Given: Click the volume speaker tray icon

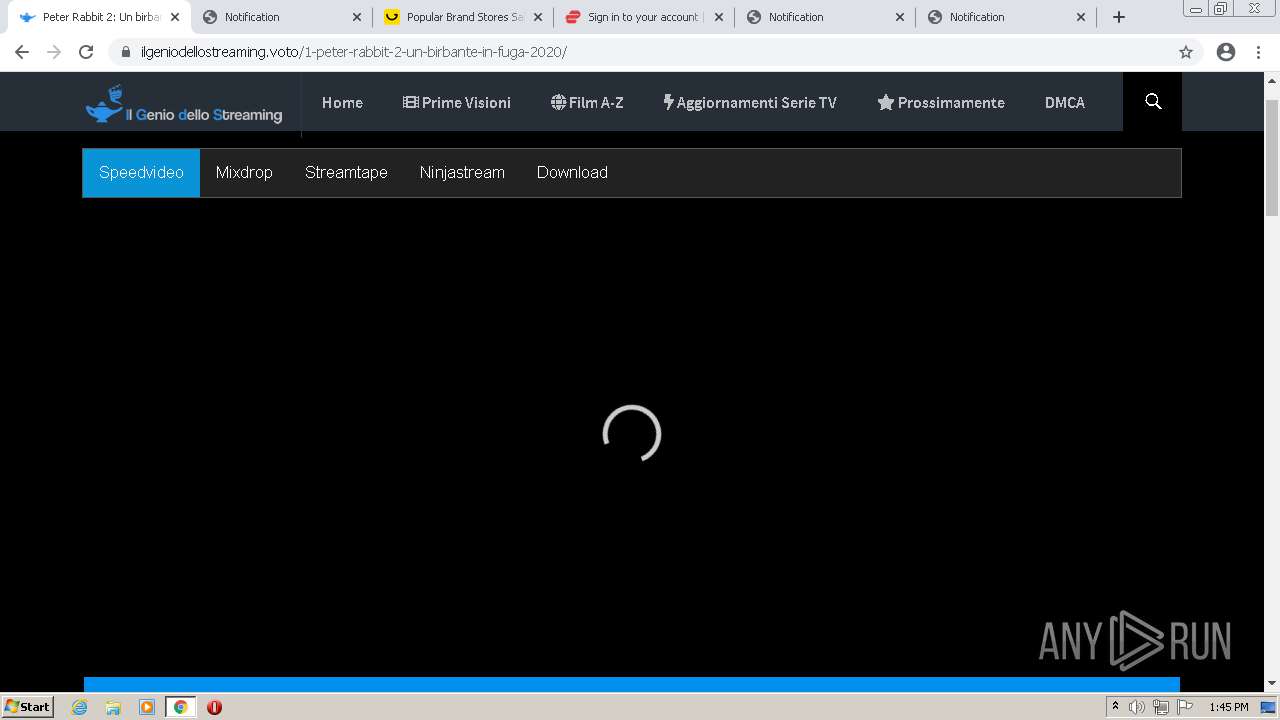Looking at the screenshot, I should [1137, 707].
